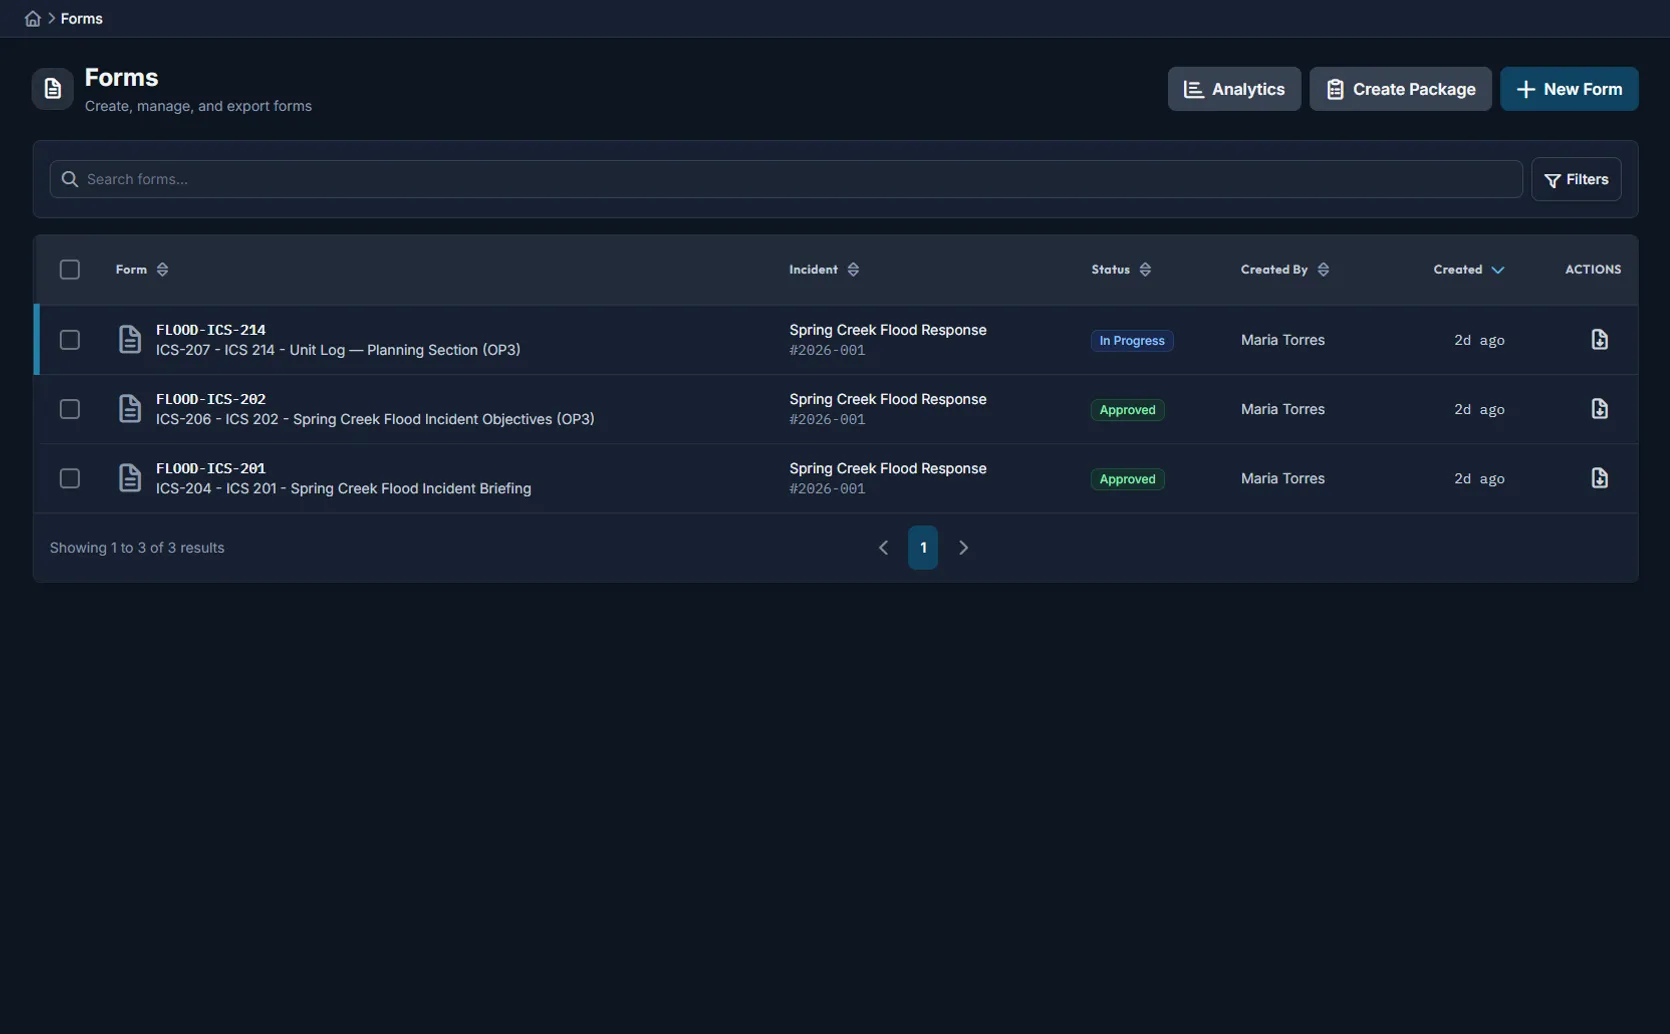Click Approved badge on FLOOD-ICS-202 row
This screenshot has width=1670, height=1034.
click(1127, 410)
